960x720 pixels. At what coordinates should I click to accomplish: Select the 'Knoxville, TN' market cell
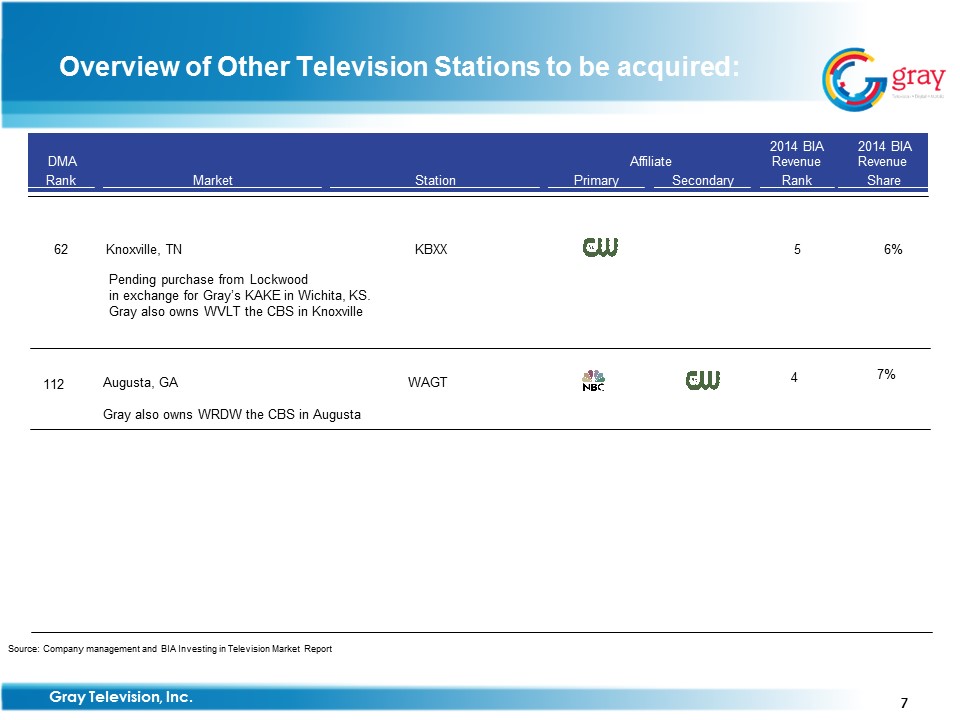click(144, 249)
